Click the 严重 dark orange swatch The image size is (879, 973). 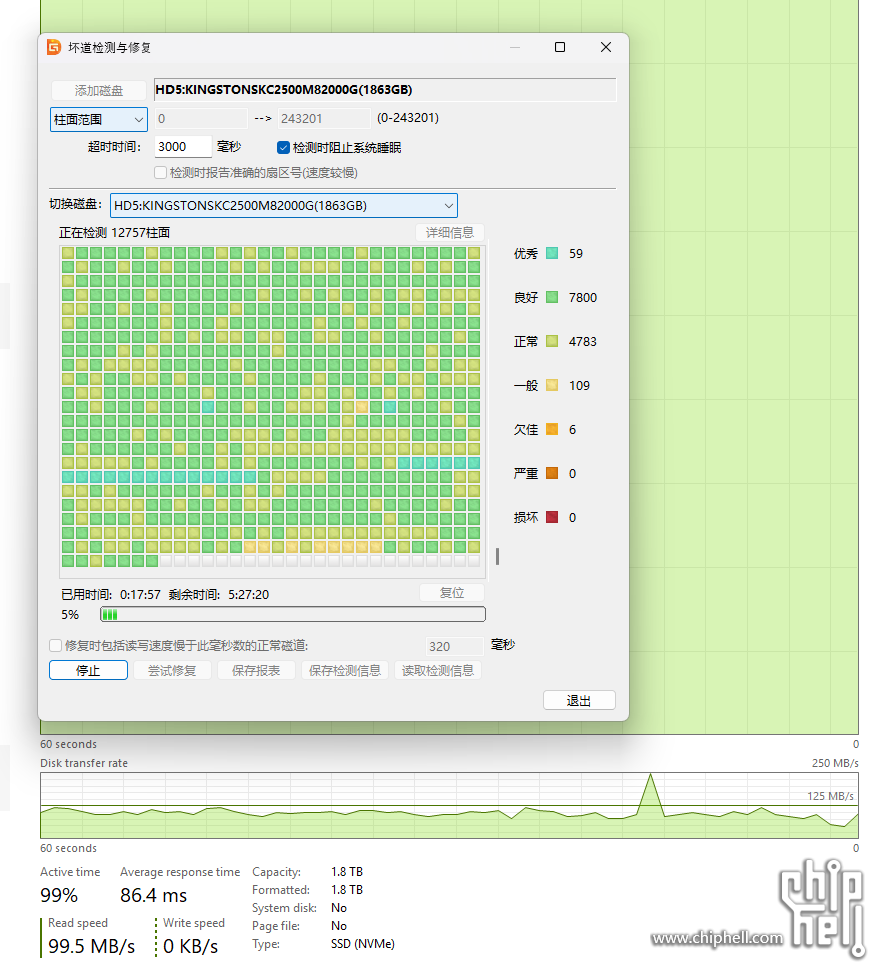552,473
